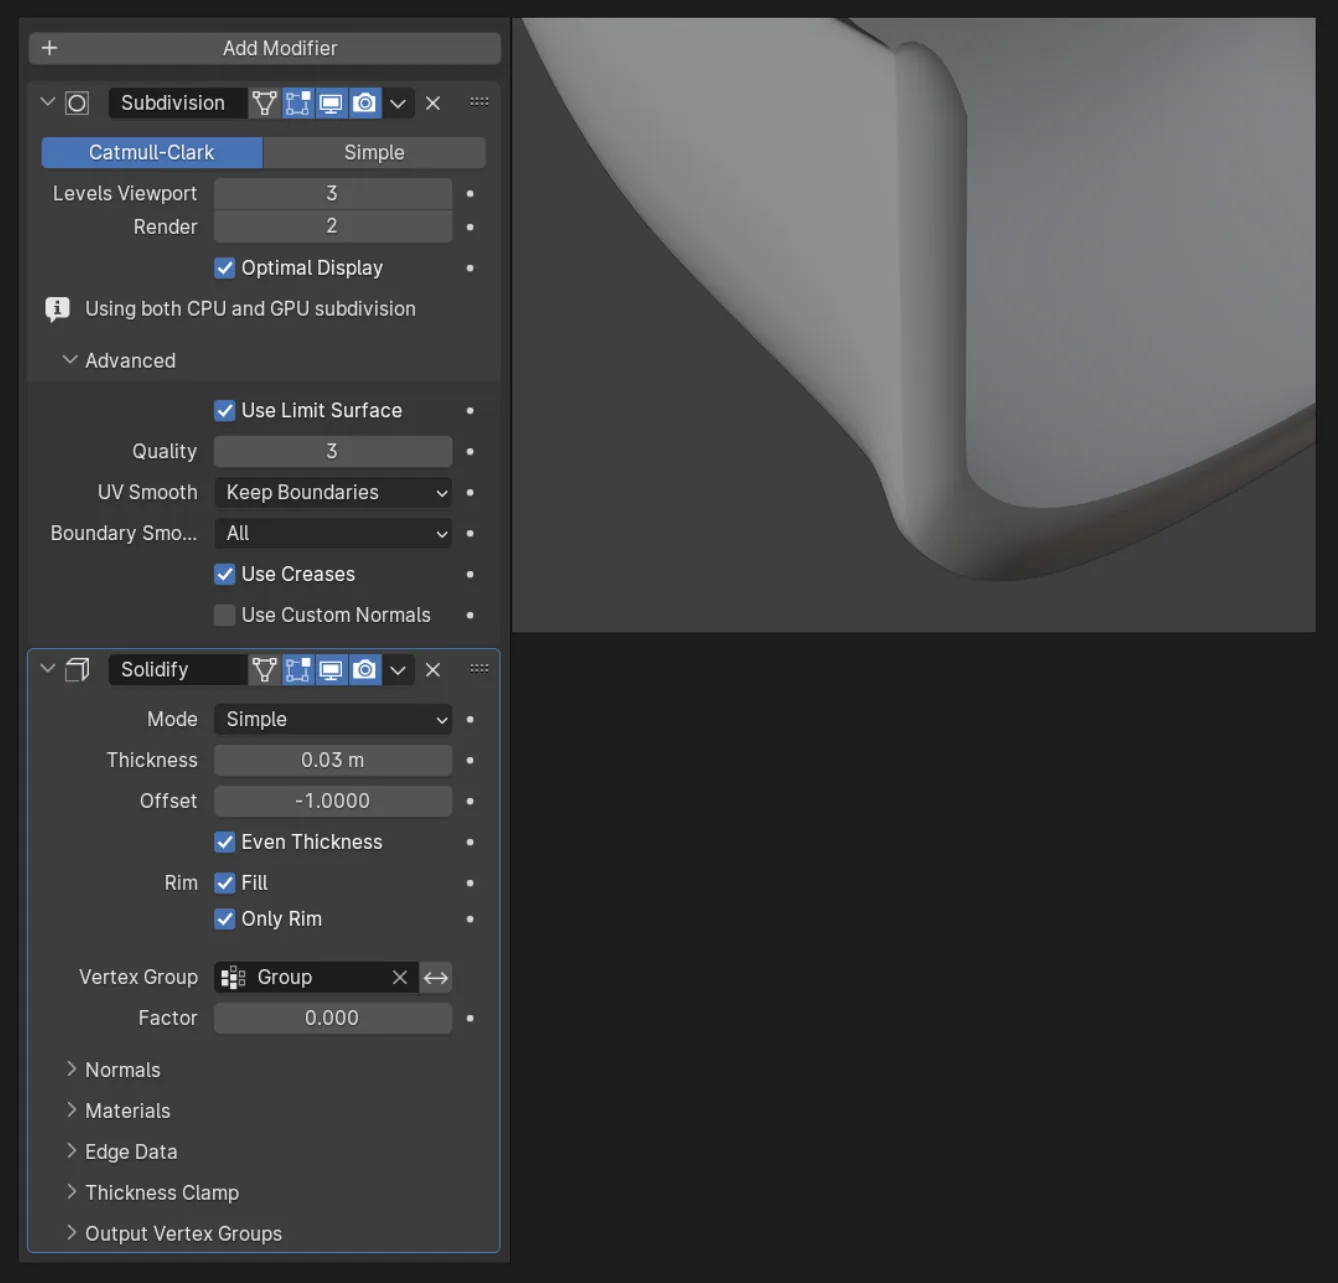Click the Render levels value field
This screenshot has height=1283, width=1338.
pyautogui.click(x=333, y=226)
